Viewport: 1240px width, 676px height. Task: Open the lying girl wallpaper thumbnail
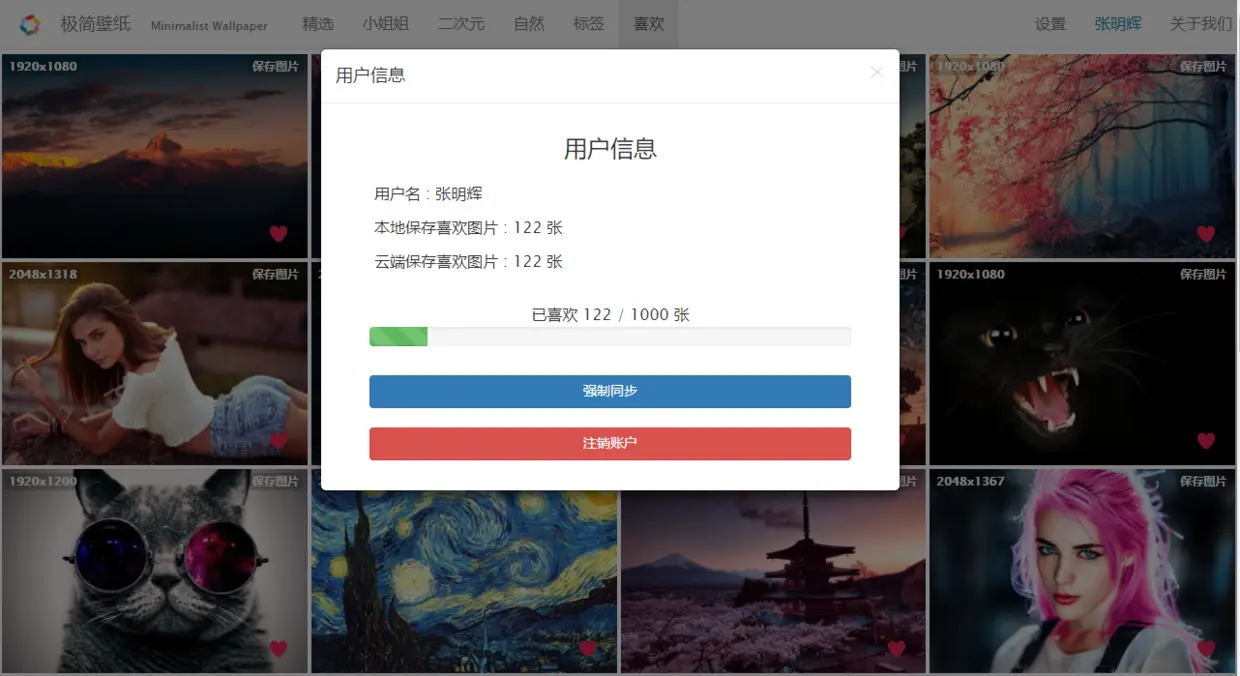(155, 364)
